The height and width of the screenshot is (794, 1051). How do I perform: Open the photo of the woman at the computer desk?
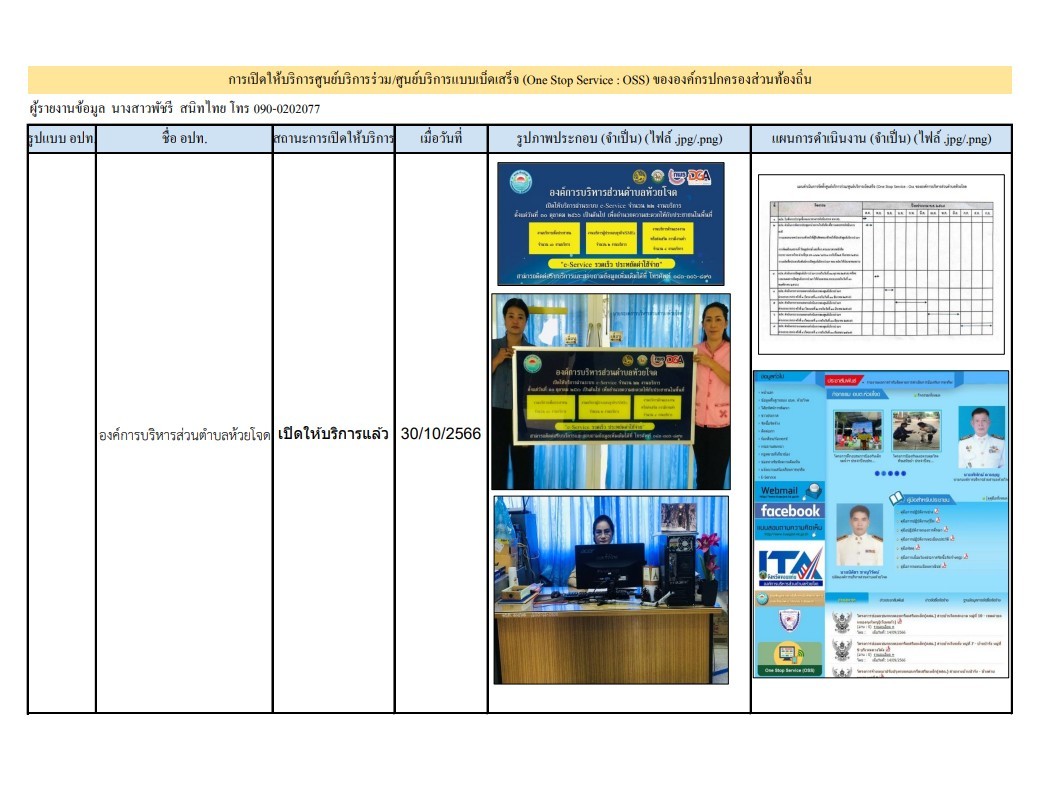point(611,590)
